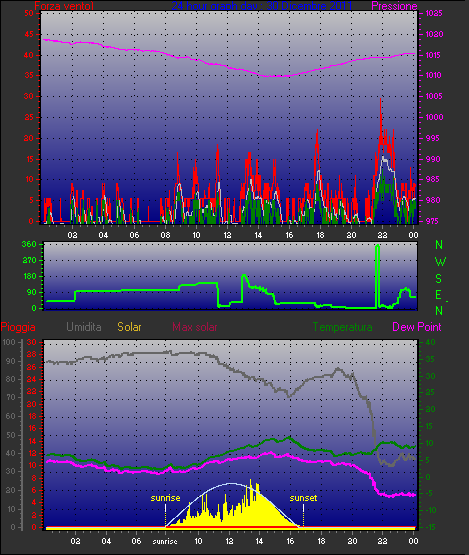Click the magenta Dew Point legend label
This screenshot has width=469, height=555.
pyautogui.click(x=417, y=327)
